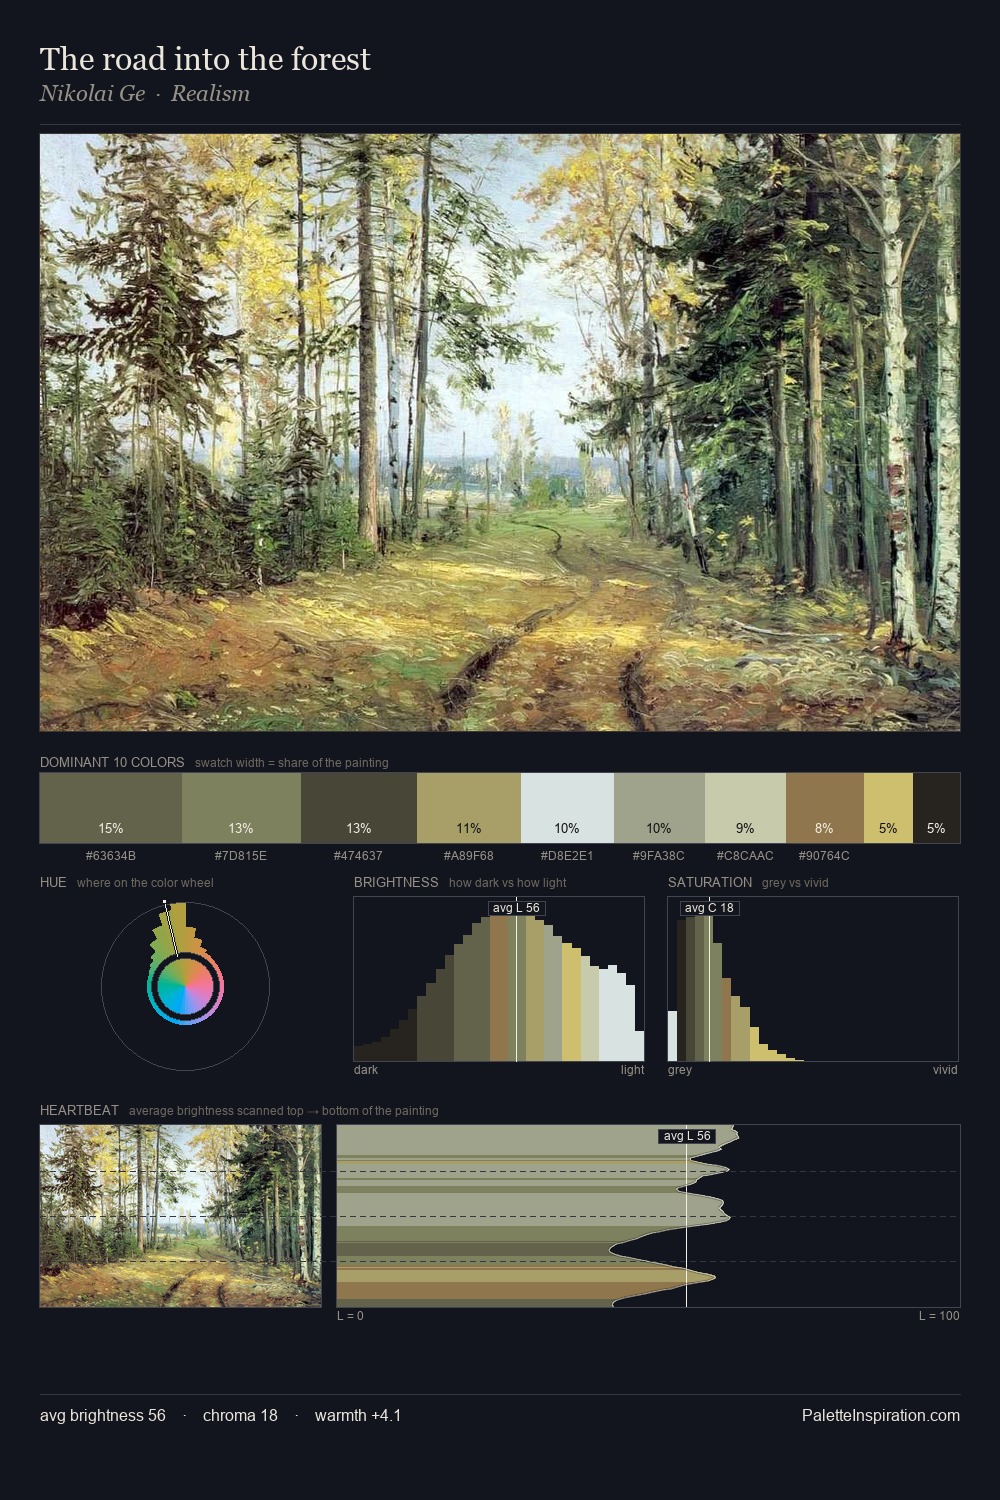1000x1500 pixels.
Task: Click the 'SATURATION' section heading
Action: (x=710, y=882)
